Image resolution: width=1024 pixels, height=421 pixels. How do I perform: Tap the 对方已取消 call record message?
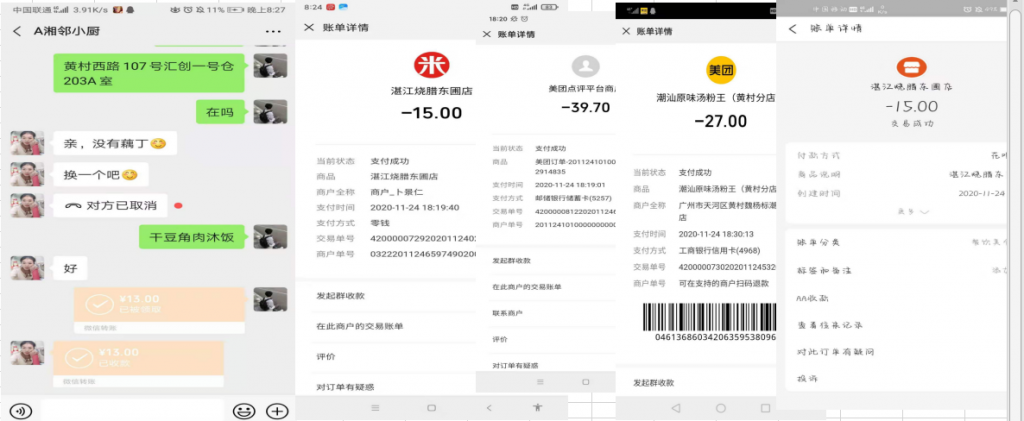pos(110,206)
